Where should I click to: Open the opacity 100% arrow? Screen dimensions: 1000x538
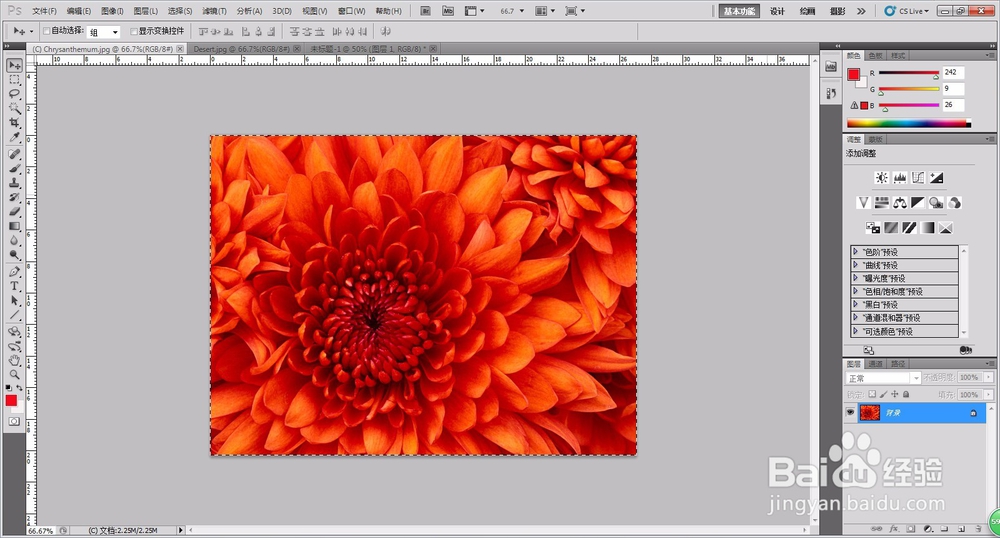(x=989, y=377)
